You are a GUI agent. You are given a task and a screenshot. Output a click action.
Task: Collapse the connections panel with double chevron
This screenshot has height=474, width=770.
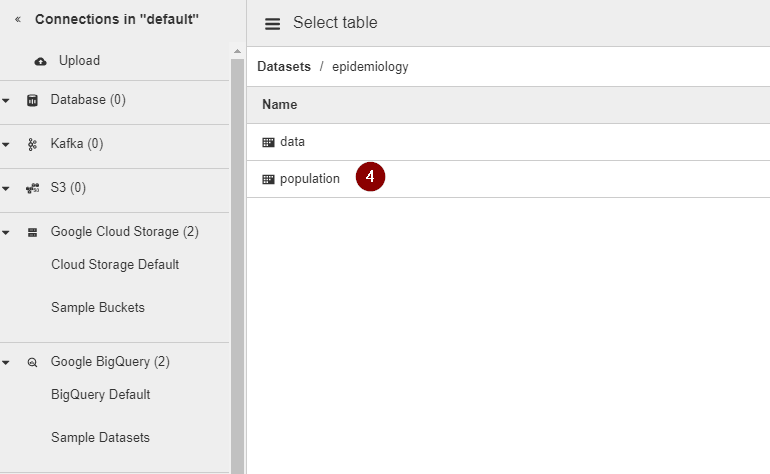(x=17, y=20)
